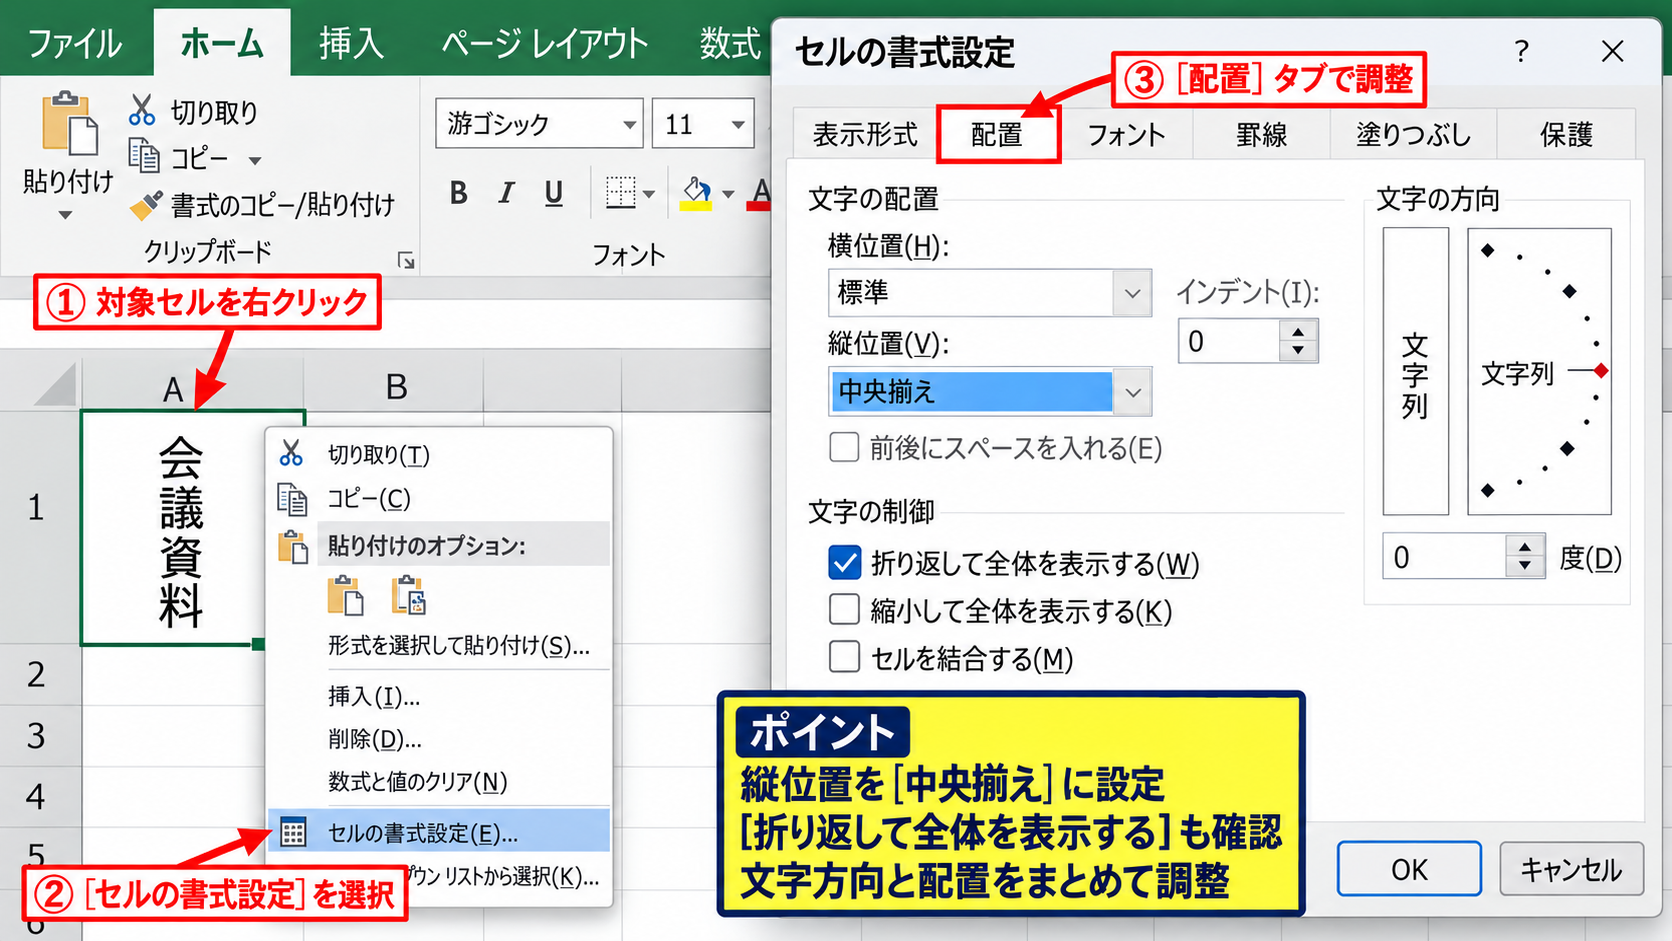1672x941 pixels.
Task: Select the vertical 文字列 orientation box
Action: coord(1415,371)
